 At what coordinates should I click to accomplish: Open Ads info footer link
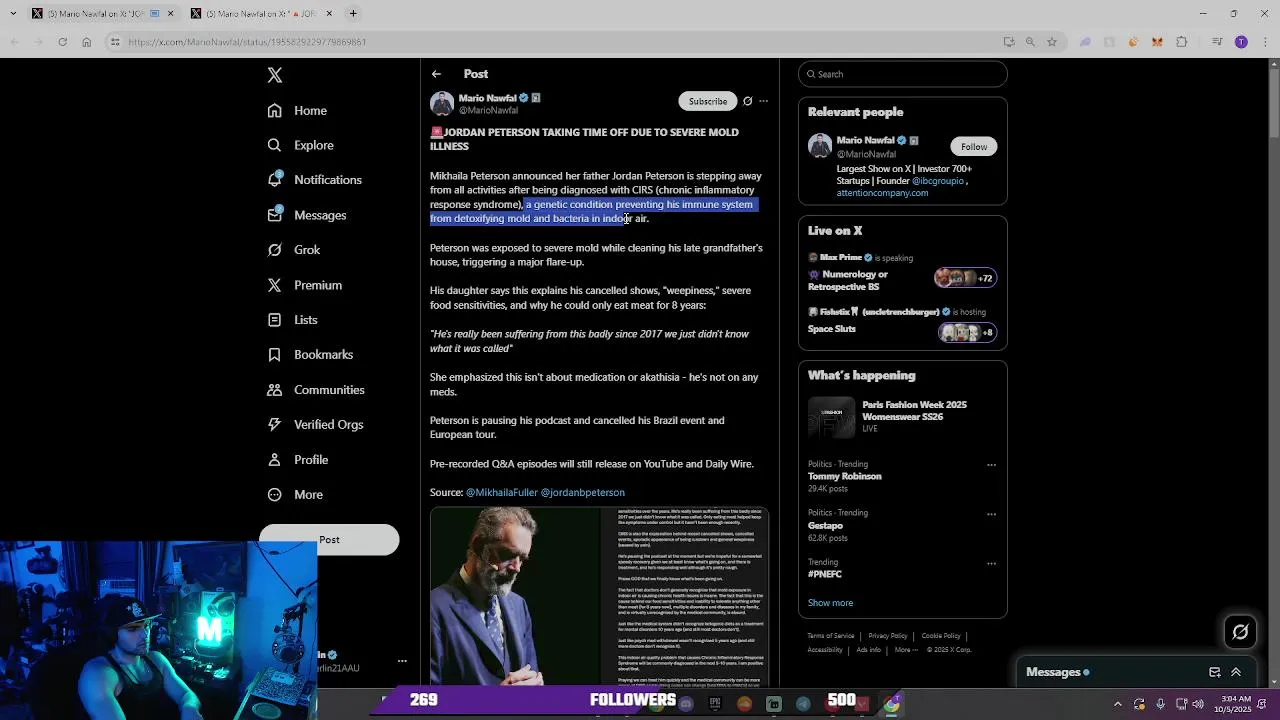868,650
